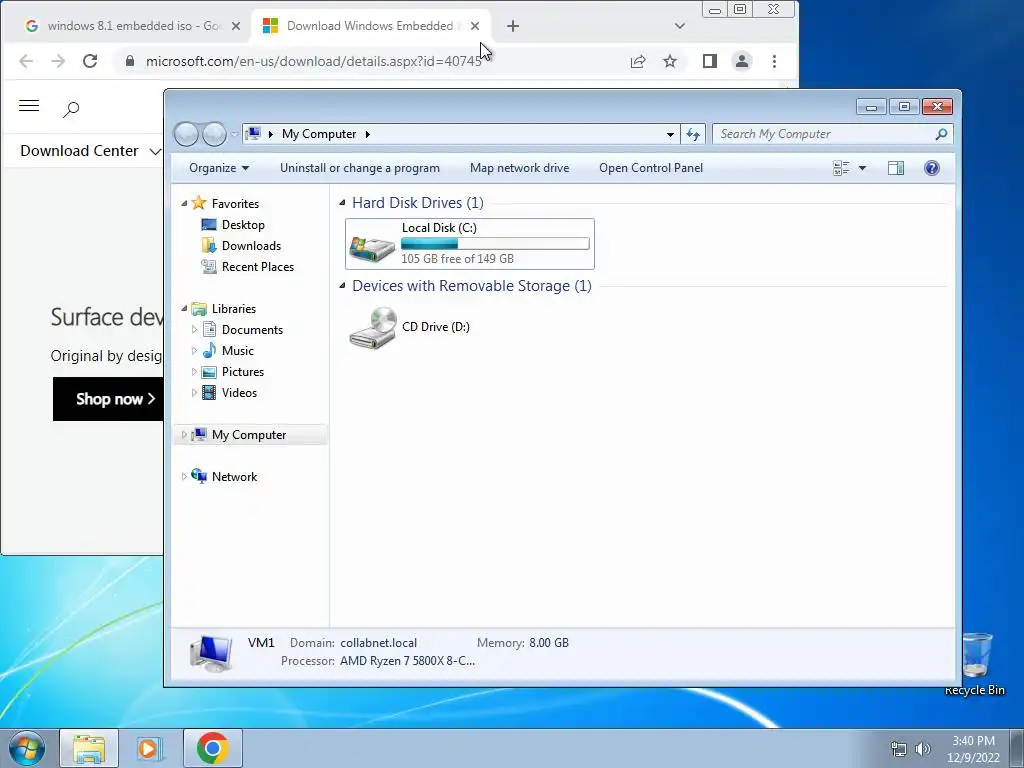Click Chrome's back arrow

coord(25,61)
